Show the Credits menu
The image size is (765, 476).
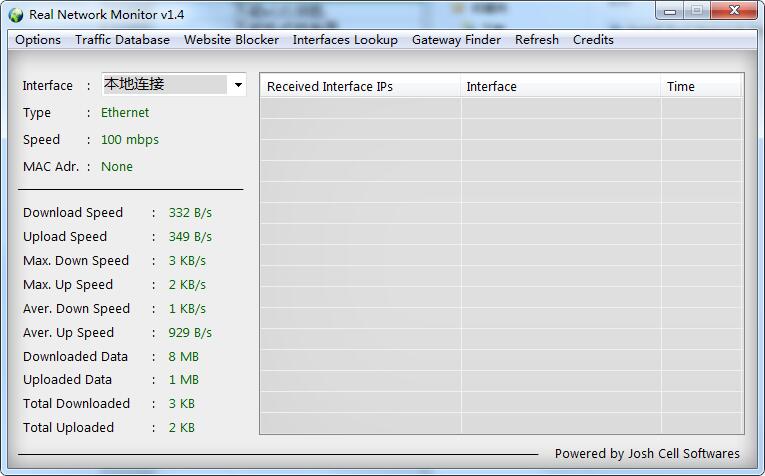(593, 40)
